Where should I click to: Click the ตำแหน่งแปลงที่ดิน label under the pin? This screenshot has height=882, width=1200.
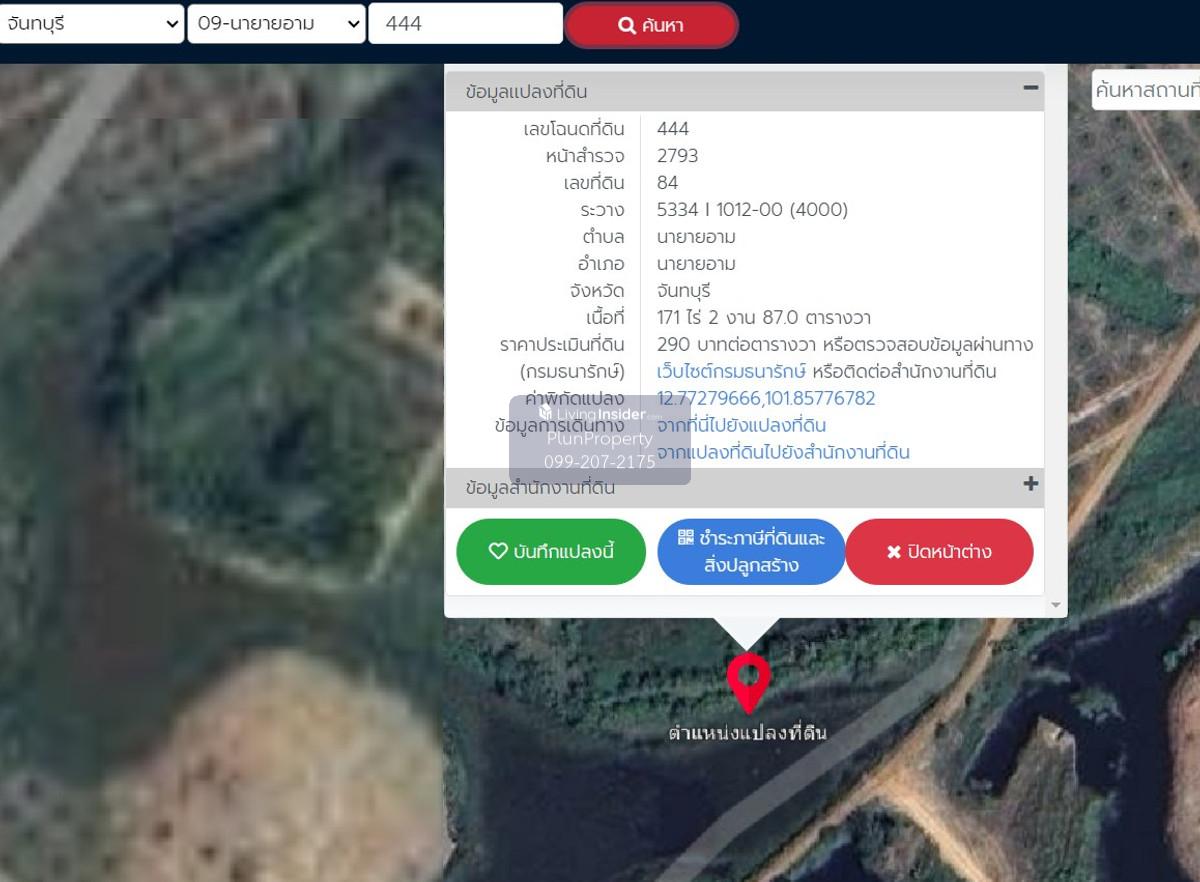click(x=748, y=734)
